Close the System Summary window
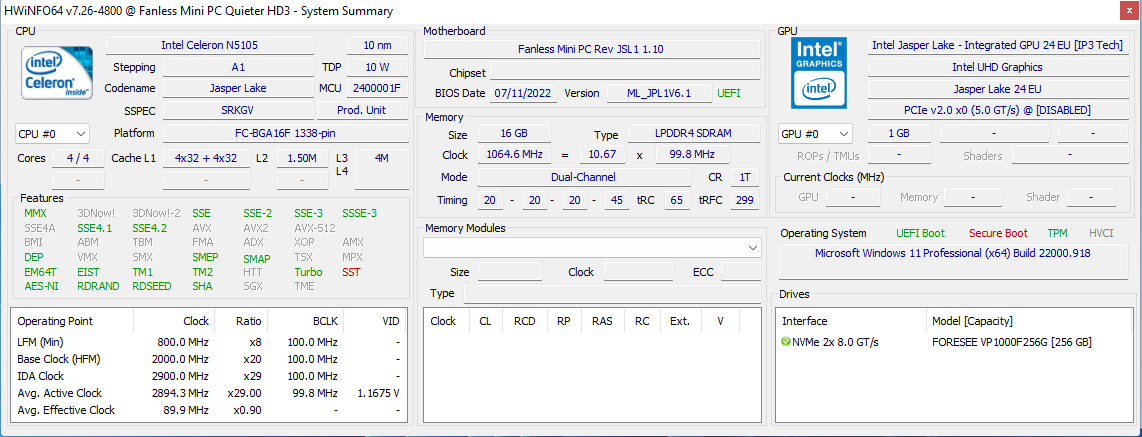Viewport: 1142px width, 437px height. click(1130, 10)
